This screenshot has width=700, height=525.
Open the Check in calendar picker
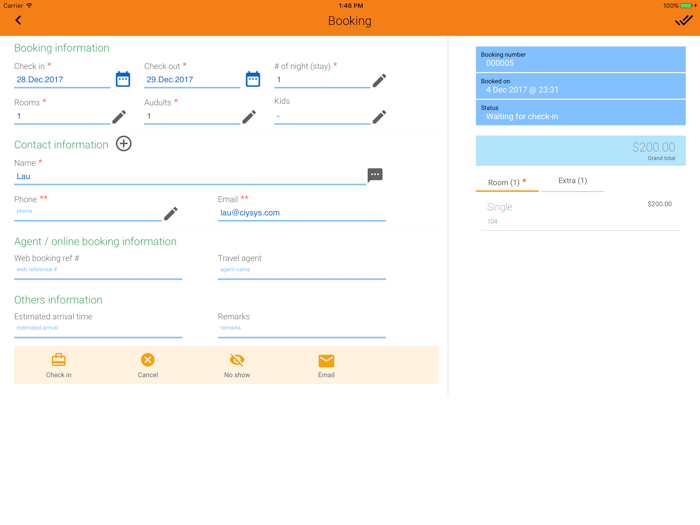pos(123,79)
